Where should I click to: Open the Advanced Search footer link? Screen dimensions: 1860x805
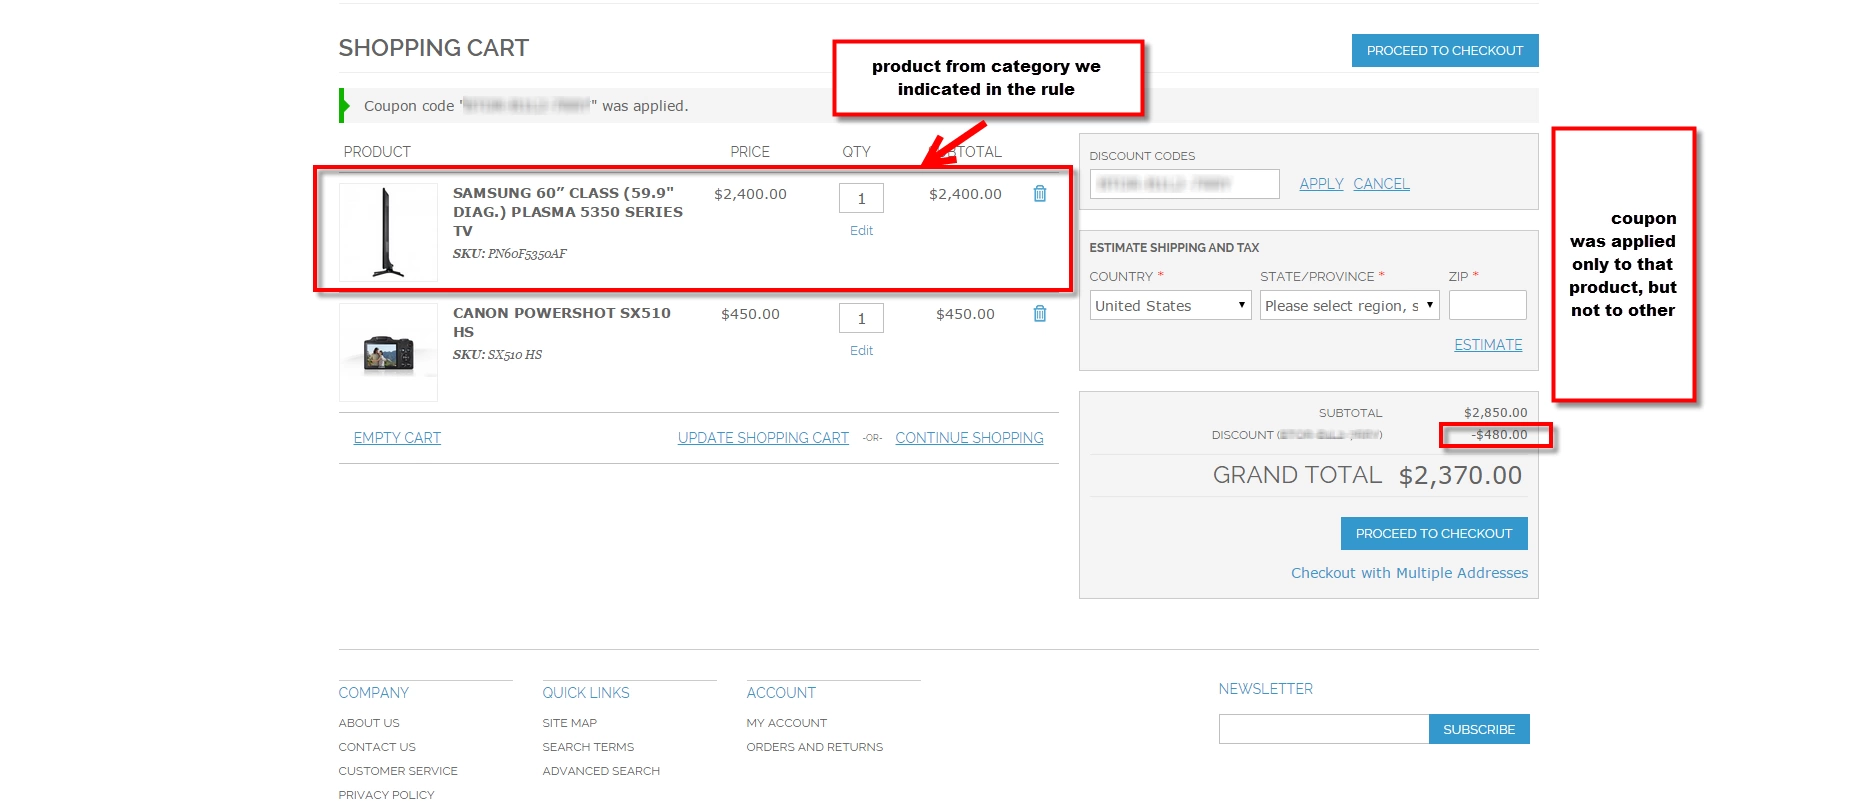[x=601, y=771]
